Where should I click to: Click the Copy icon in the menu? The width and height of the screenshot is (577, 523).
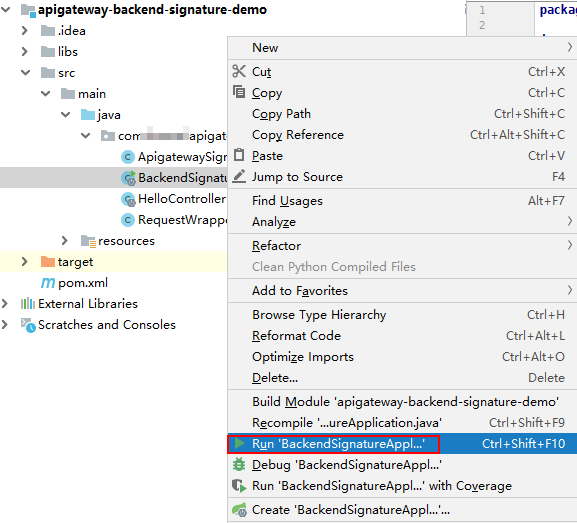239,92
